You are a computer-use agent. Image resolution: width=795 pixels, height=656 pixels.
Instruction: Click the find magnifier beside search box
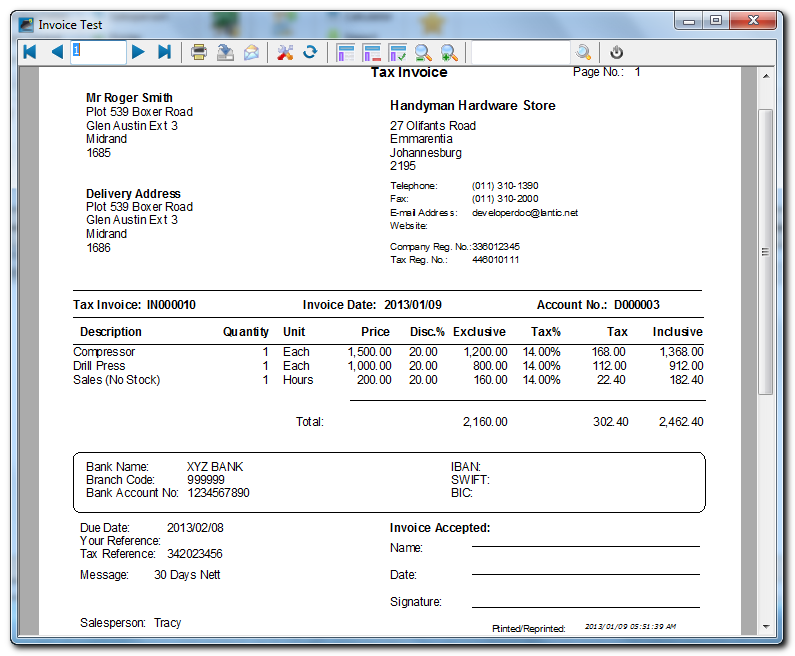click(x=583, y=52)
